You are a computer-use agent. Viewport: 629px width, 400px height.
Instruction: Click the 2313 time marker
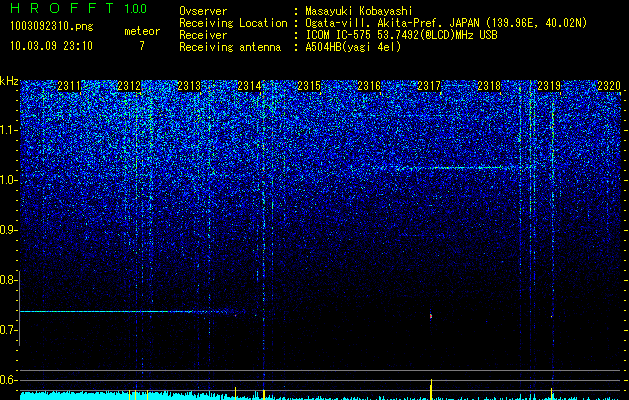(189, 86)
